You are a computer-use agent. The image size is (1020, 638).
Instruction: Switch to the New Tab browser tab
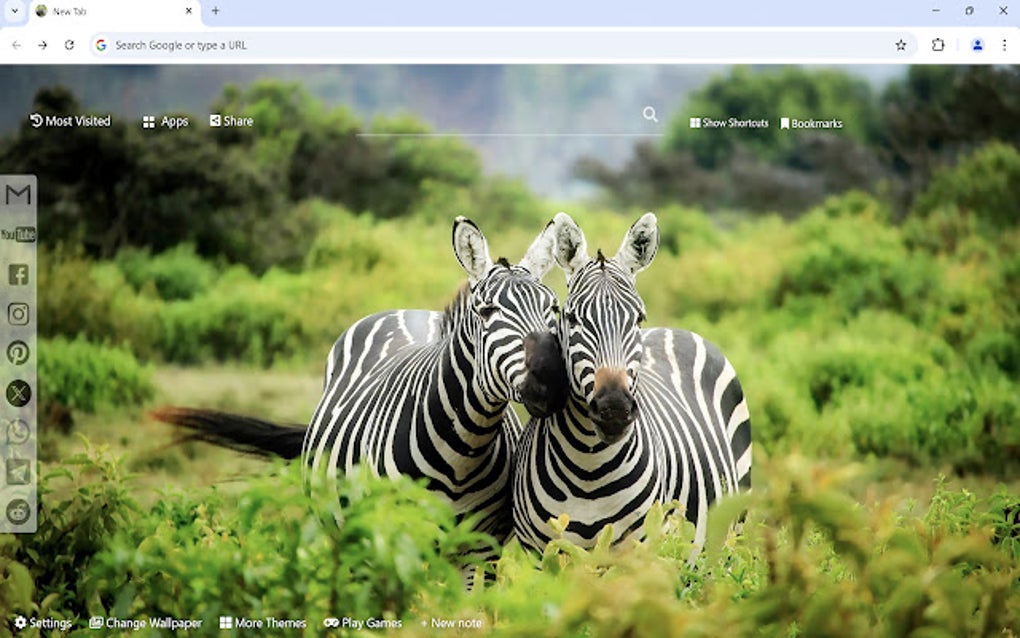tap(110, 11)
